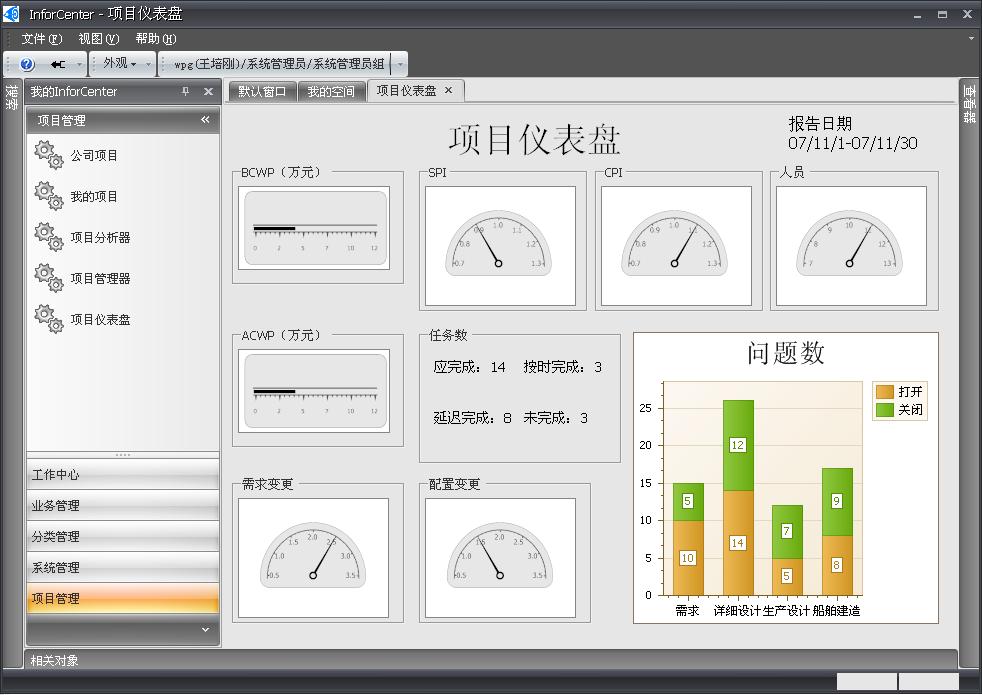Click the 需求变更 dial gauge

313,556
